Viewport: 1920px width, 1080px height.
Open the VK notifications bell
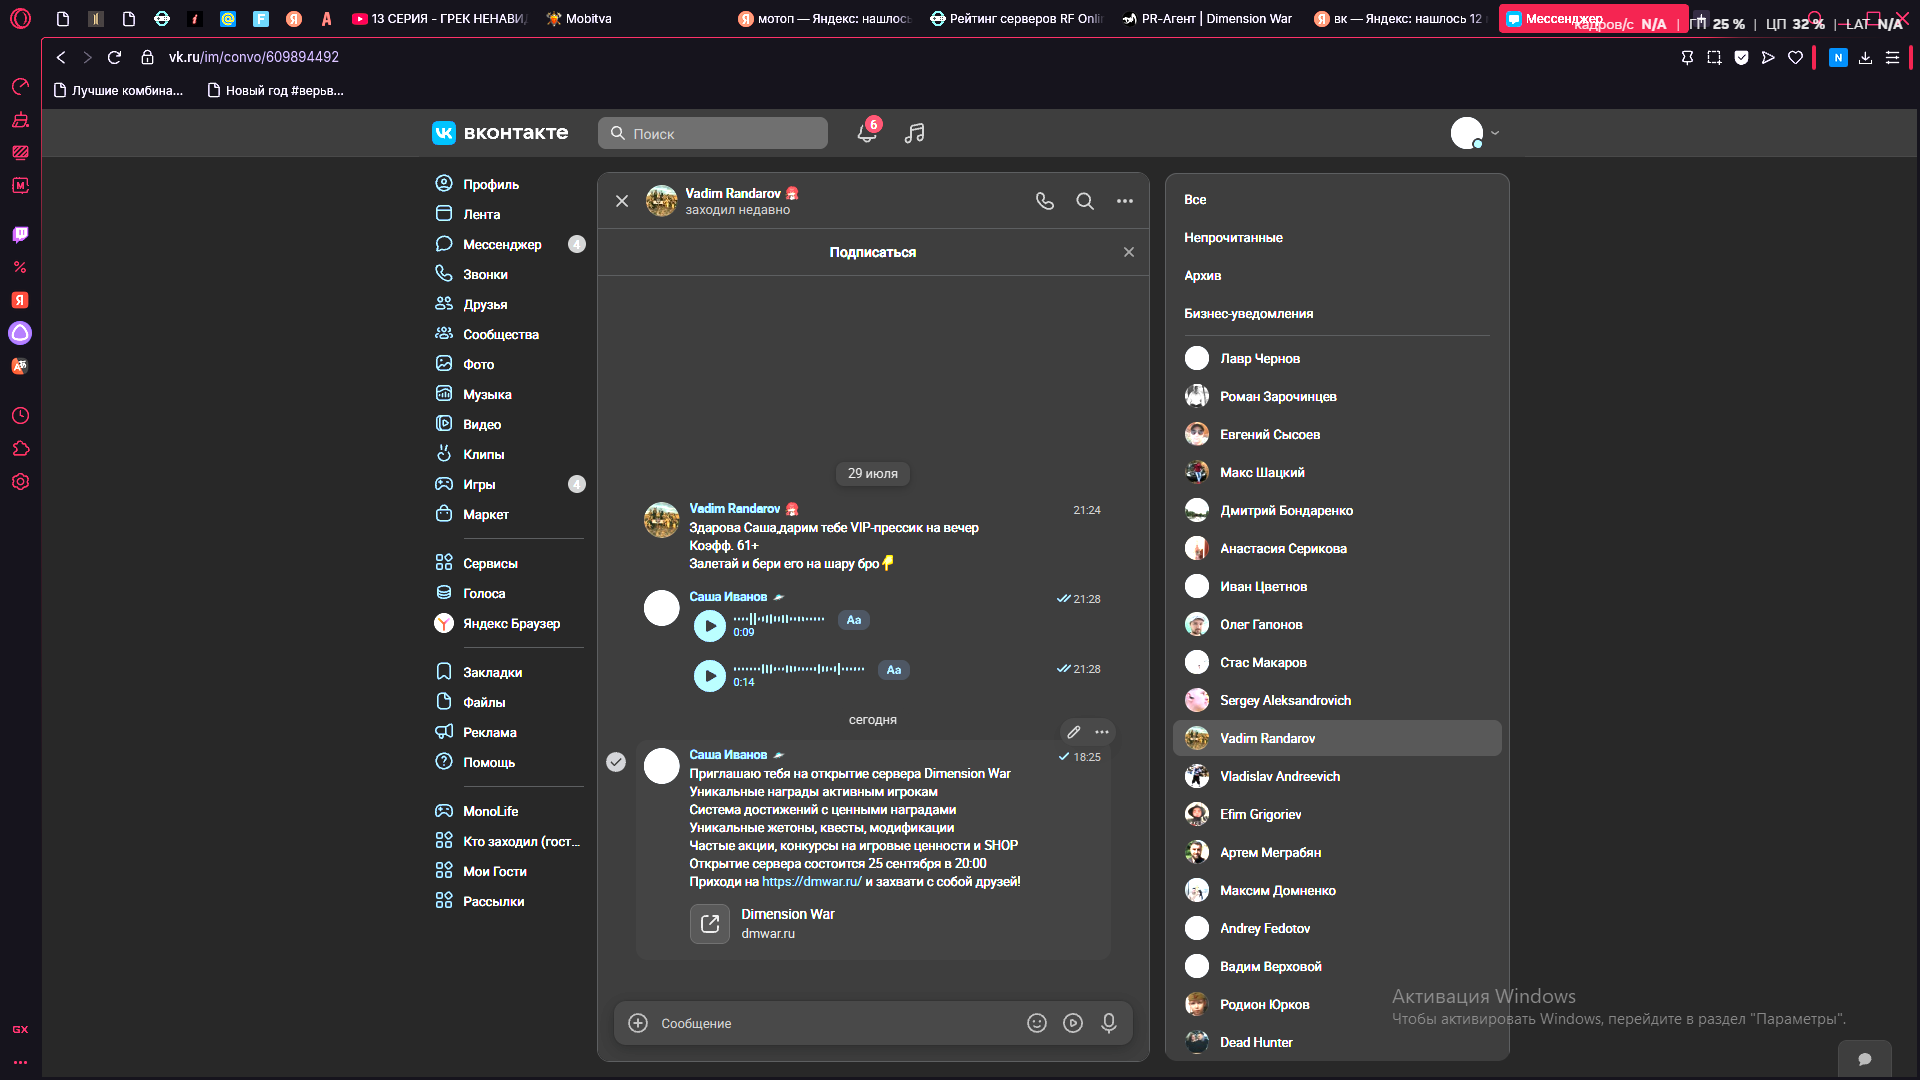tap(867, 133)
